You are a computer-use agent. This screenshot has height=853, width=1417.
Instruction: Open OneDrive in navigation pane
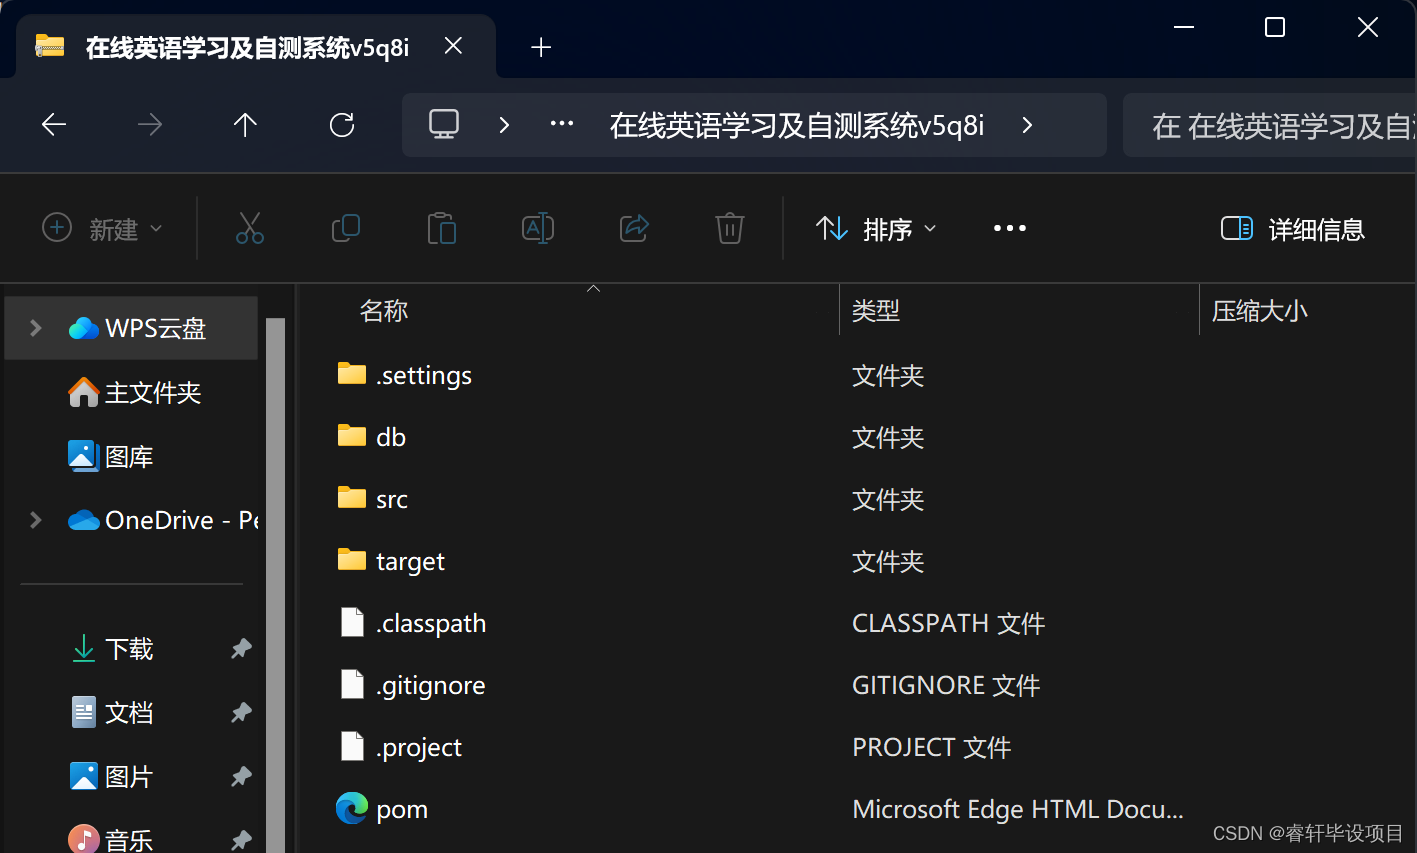[x=163, y=520]
